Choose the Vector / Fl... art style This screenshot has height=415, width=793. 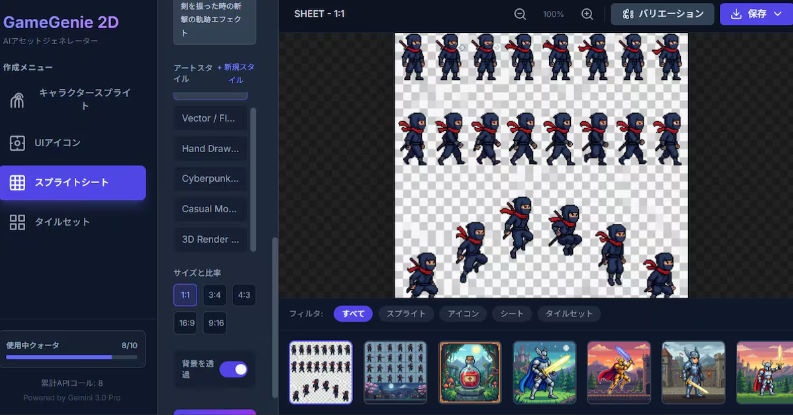point(210,118)
